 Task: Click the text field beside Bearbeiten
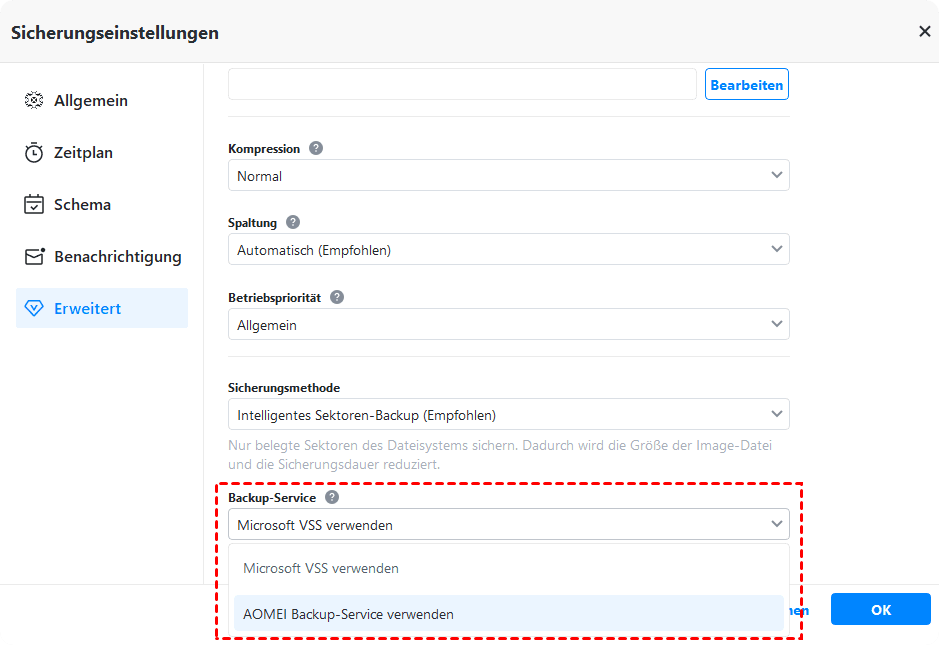coord(462,85)
